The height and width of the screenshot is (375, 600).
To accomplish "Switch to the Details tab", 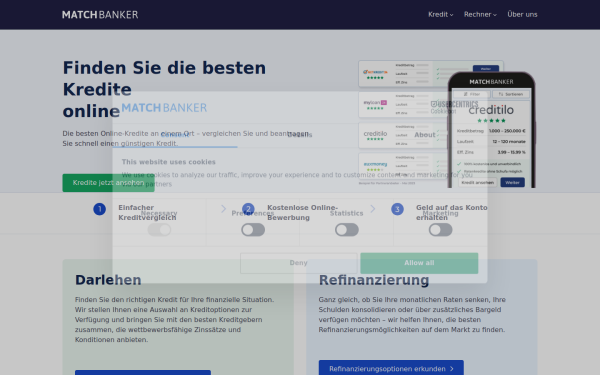I will click(300, 135).
